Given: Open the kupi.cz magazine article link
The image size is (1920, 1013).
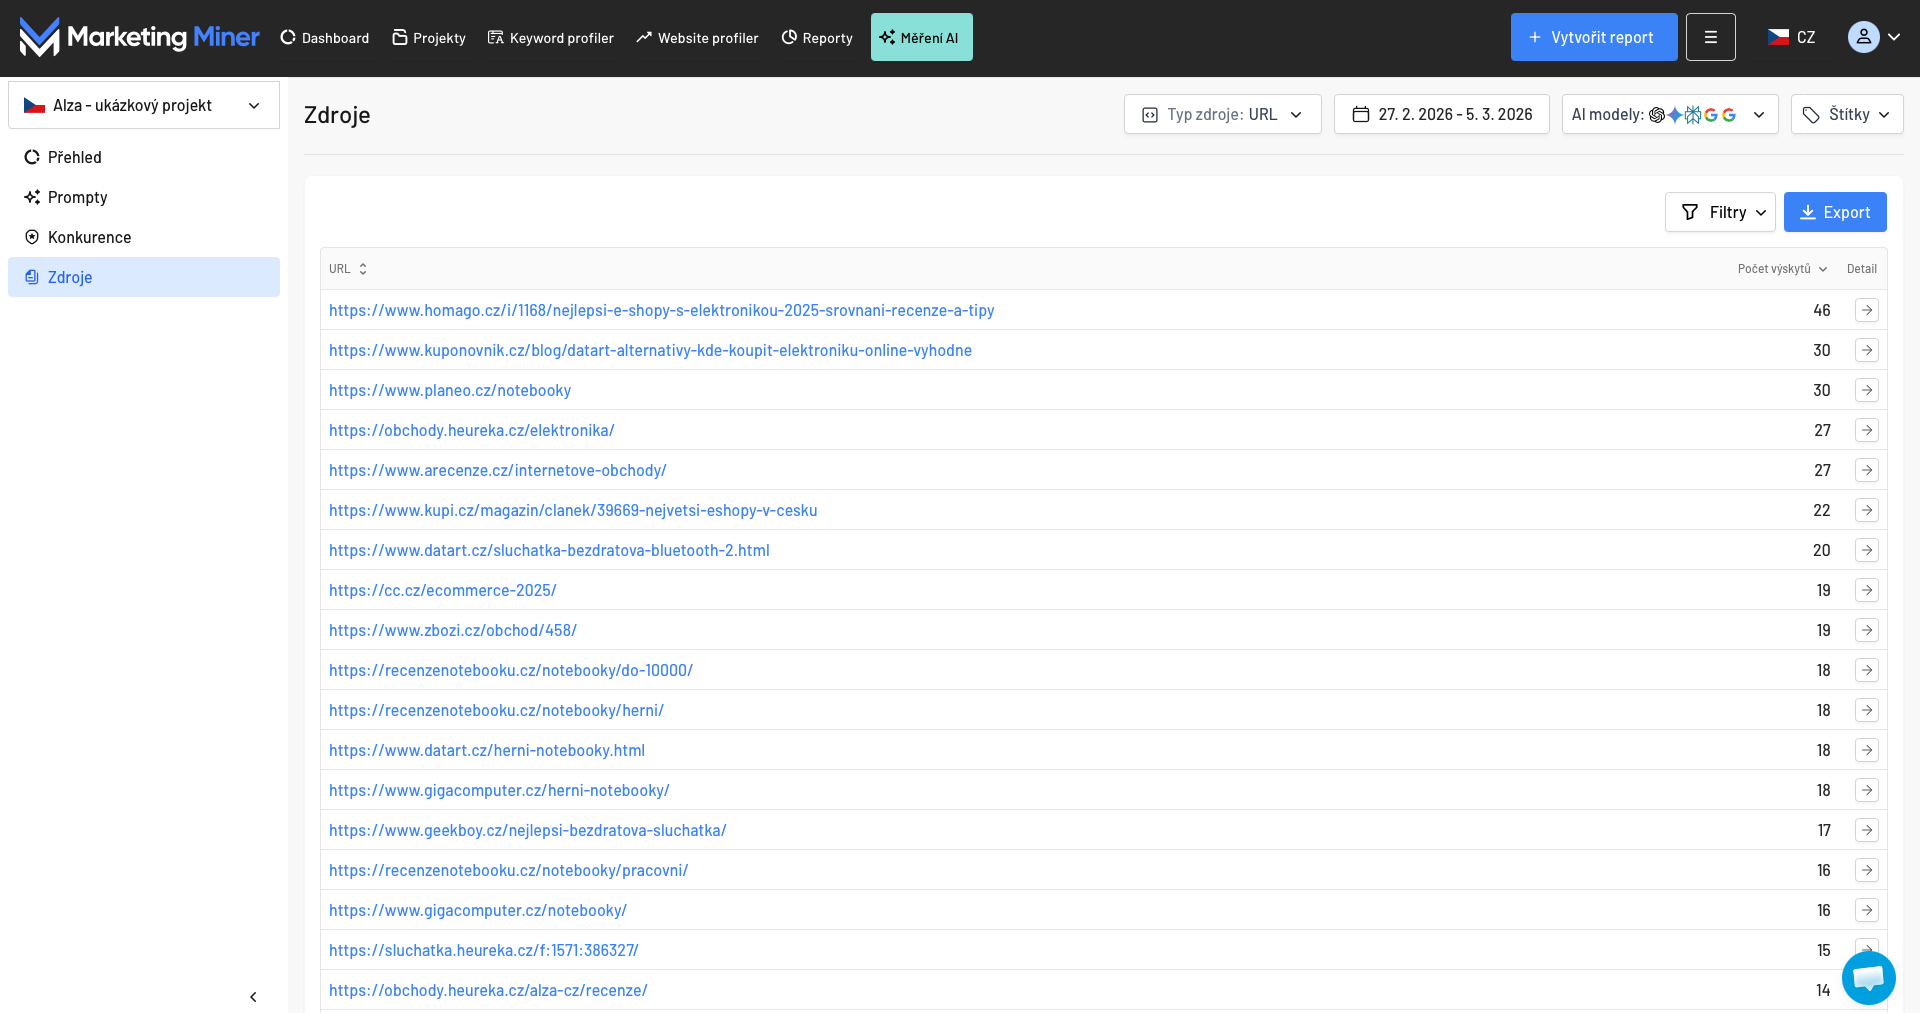Looking at the screenshot, I should point(573,510).
